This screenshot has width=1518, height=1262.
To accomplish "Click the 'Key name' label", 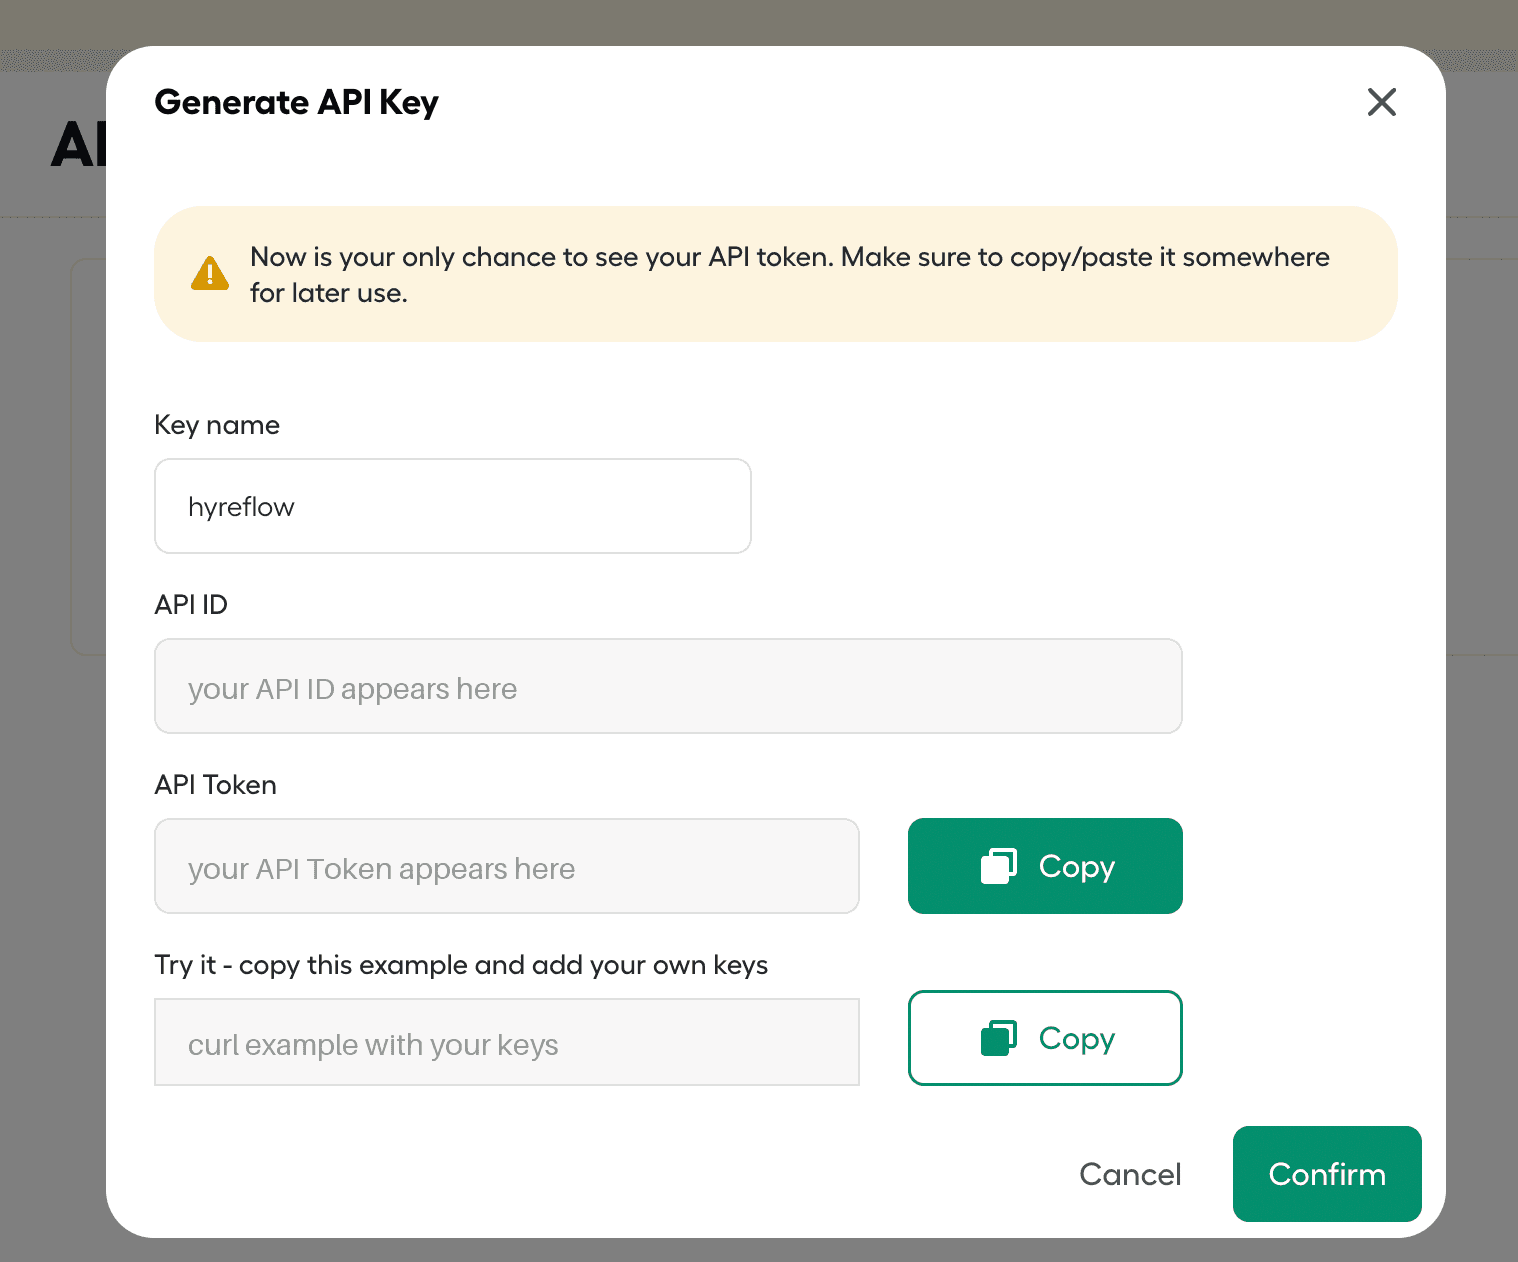I will 217,425.
